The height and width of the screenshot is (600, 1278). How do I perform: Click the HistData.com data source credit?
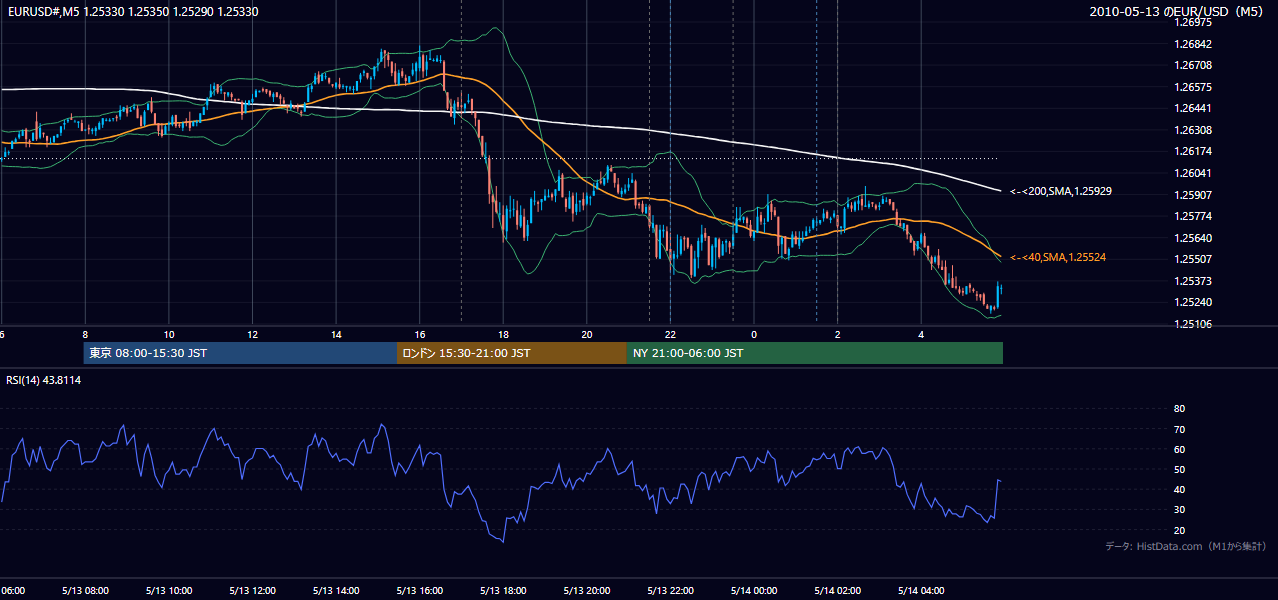tap(1186, 547)
